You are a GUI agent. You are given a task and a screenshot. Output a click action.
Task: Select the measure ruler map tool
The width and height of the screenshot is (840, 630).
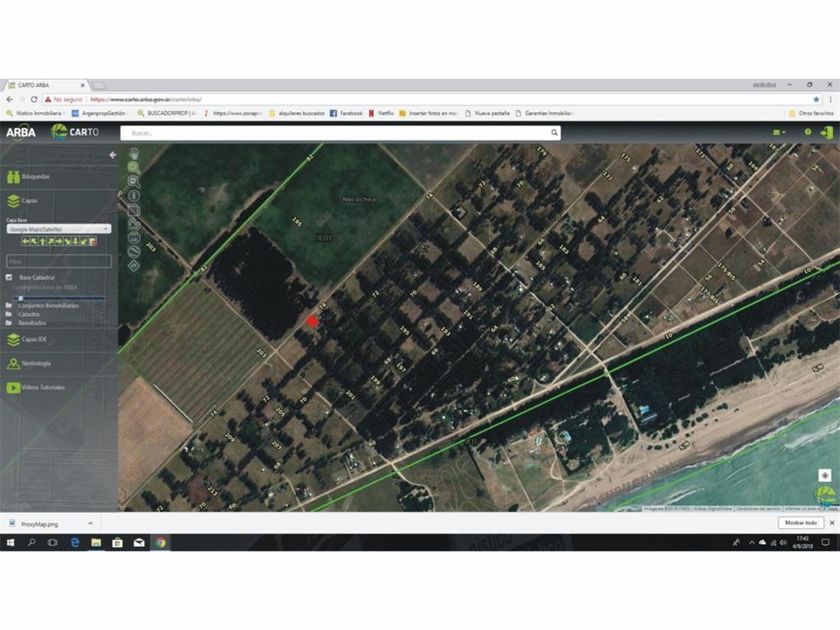tap(134, 251)
